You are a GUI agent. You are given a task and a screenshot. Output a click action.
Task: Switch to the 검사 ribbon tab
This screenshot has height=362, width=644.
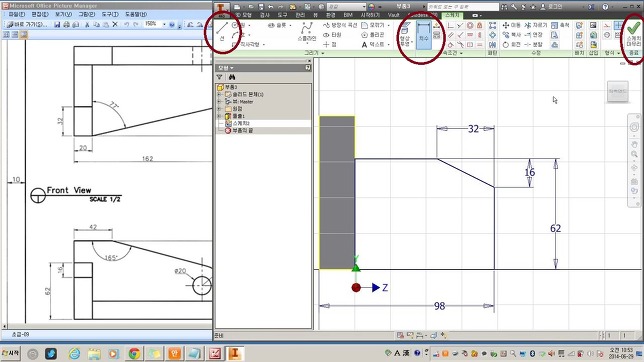tap(265, 15)
